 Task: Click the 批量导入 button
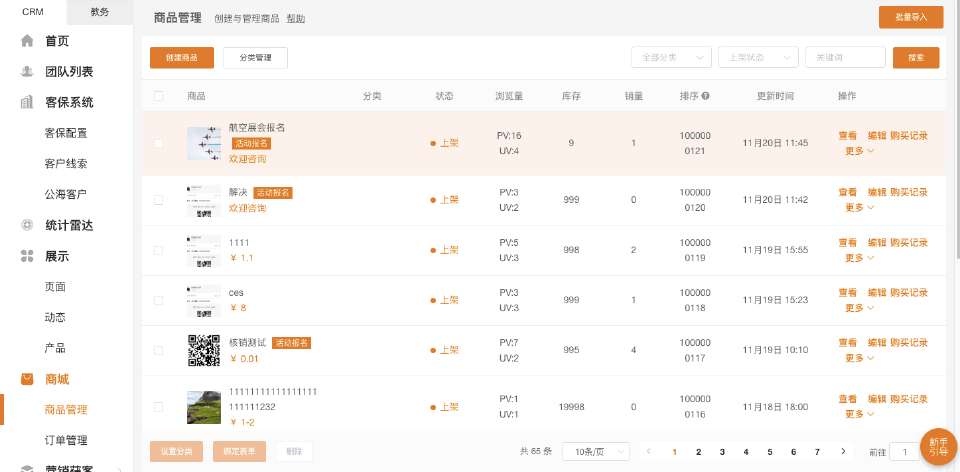click(910, 17)
